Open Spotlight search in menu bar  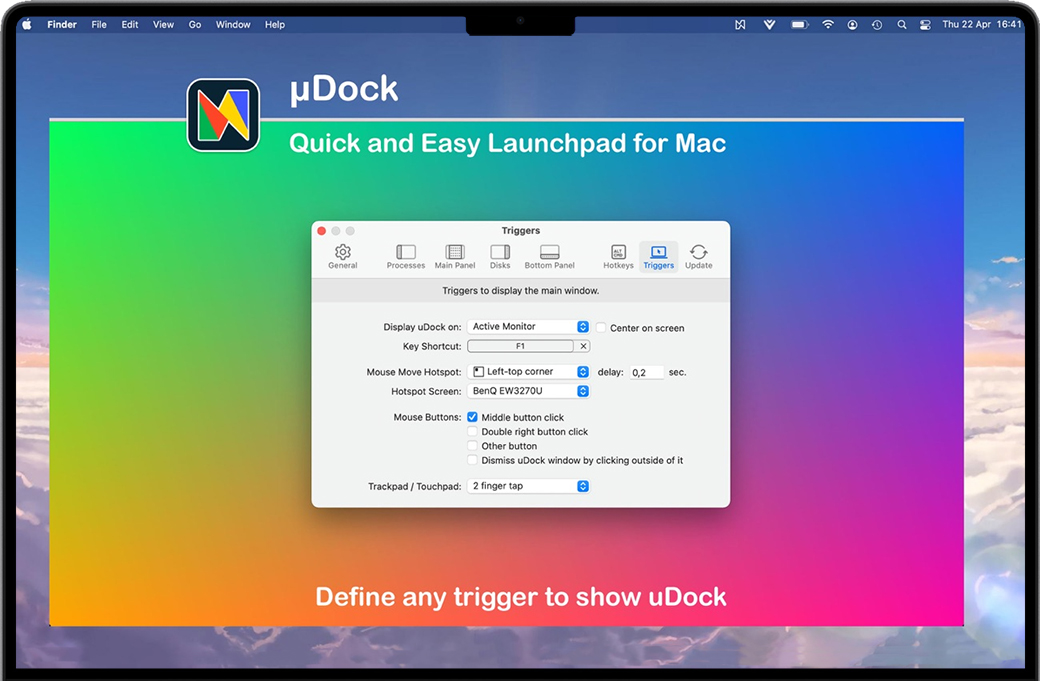(x=901, y=25)
